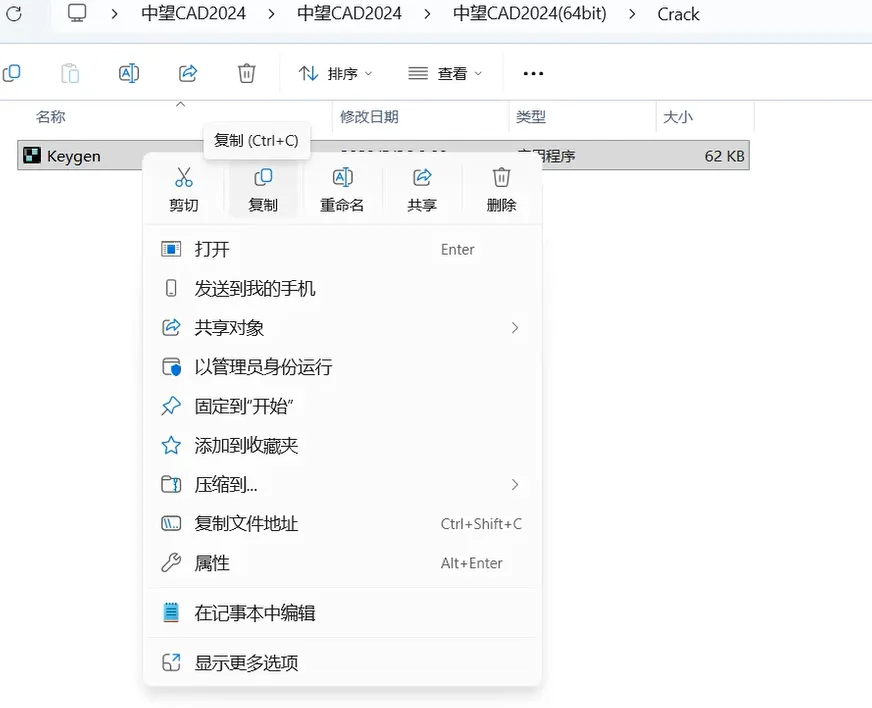872x708 pixels.
Task: Sort by 名称 column header
Action: pyautogui.click(x=51, y=117)
